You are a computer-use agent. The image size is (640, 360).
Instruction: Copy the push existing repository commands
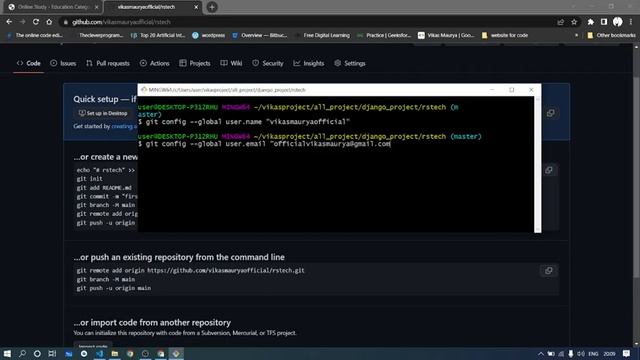pos(549,271)
